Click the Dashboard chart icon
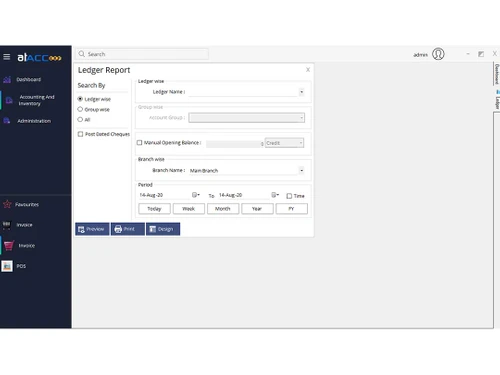The width and height of the screenshot is (500, 375). [x=7, y=79]
